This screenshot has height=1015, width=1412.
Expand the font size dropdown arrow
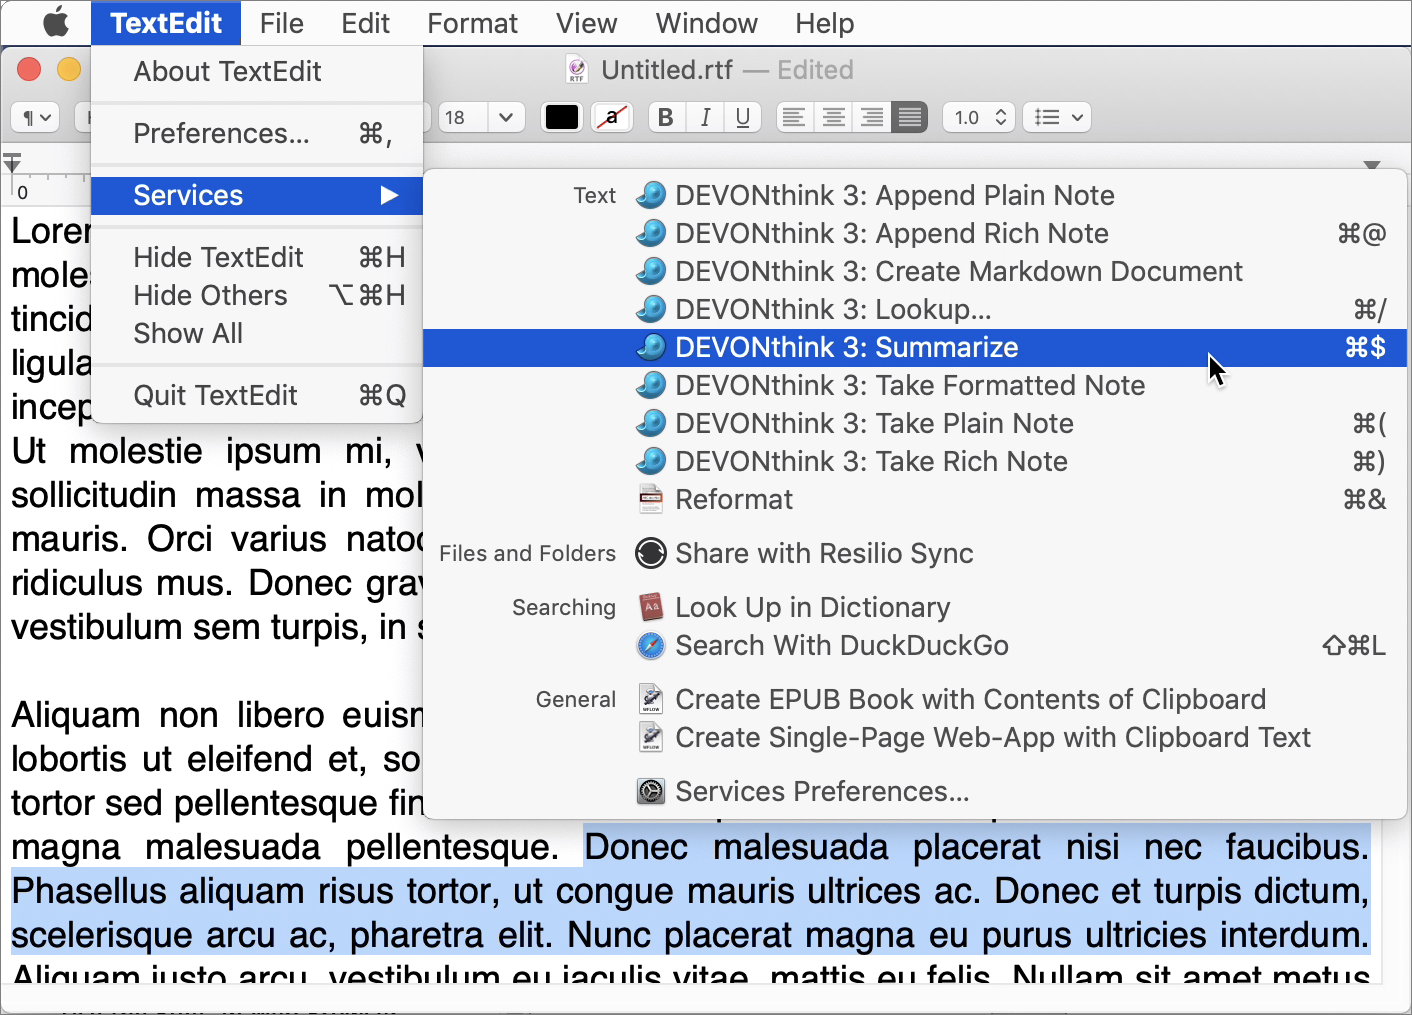click(x=506, y=117)
